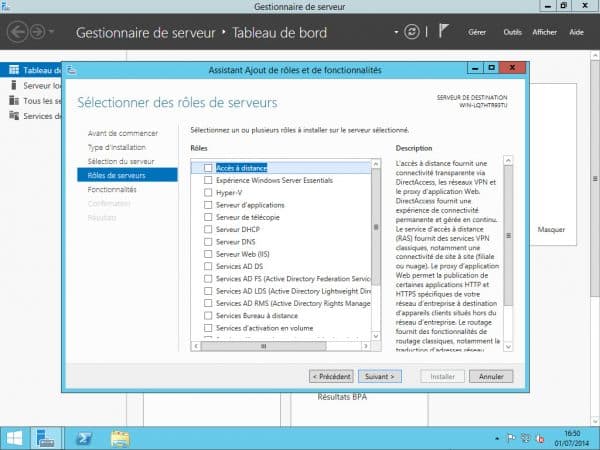Viewport: 600px width, 450px height.
Task: Click the back navigation arrow in Server Manager
Action: tap(18, 32)
